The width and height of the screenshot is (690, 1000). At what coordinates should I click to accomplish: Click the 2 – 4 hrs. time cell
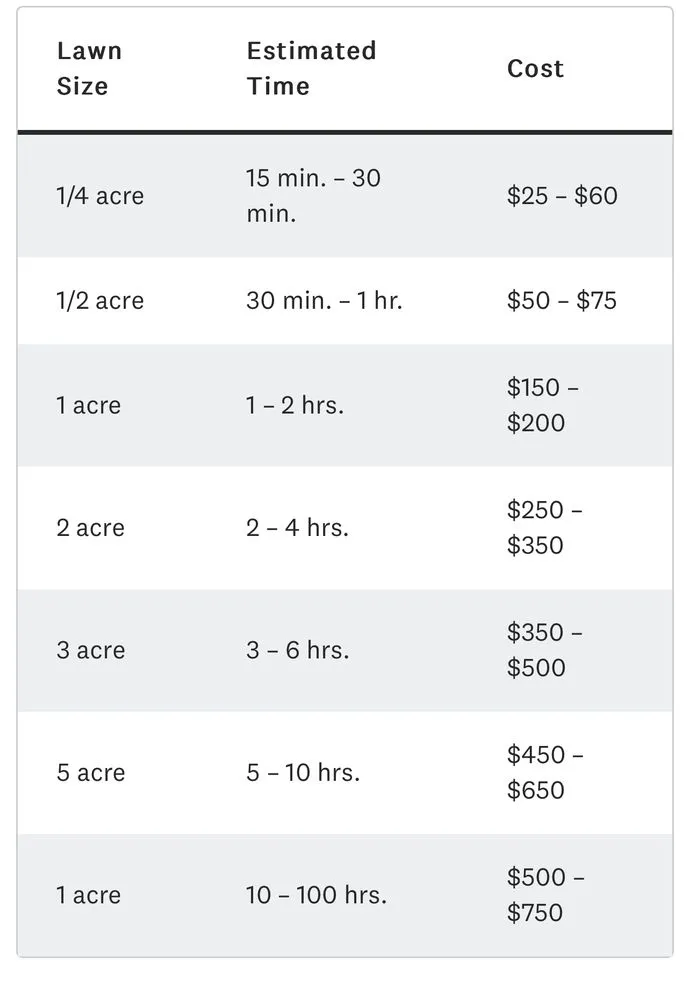[297, 528]
